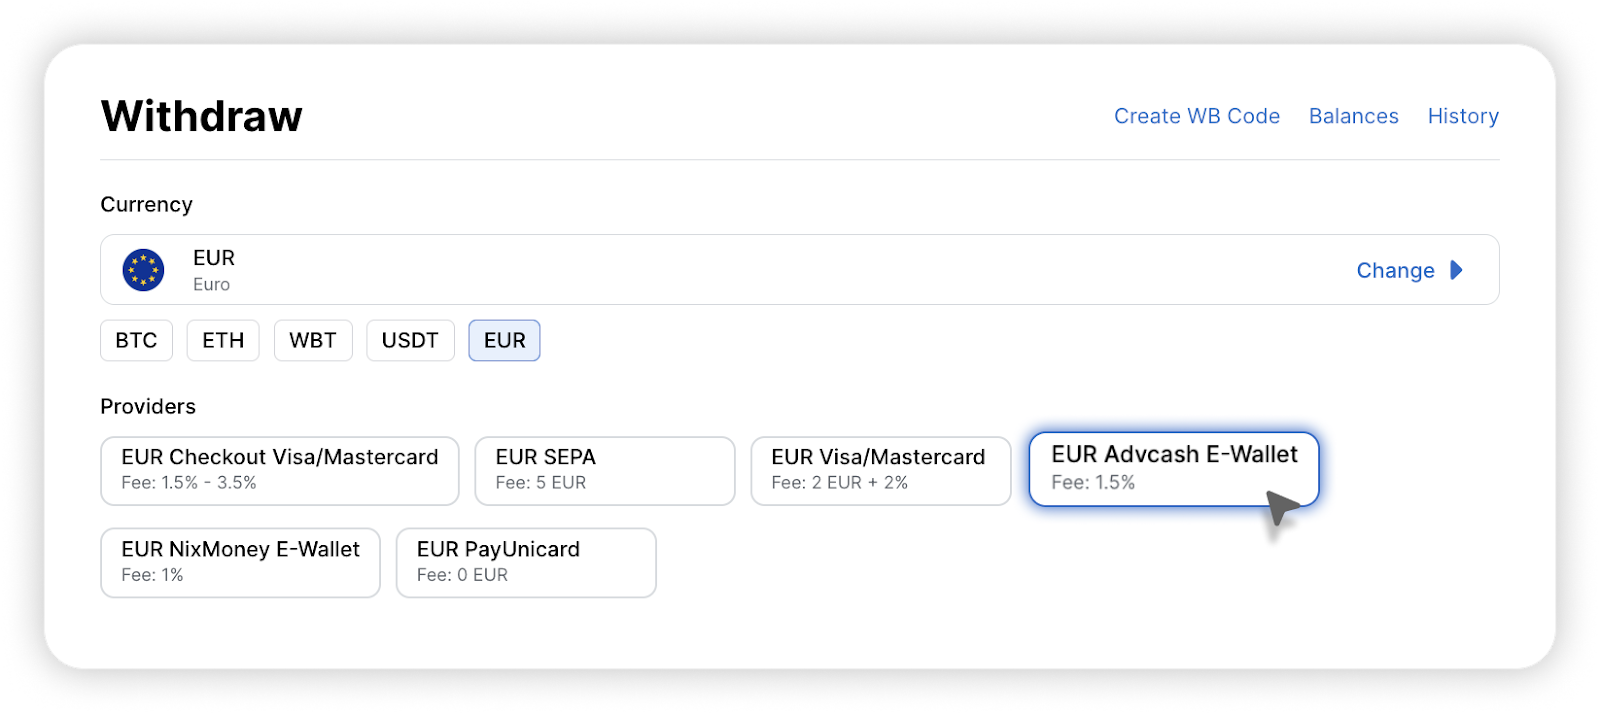Select the EUR SEPA provider
Viewport: 1600px width, 713px height.
pos(605,470)
